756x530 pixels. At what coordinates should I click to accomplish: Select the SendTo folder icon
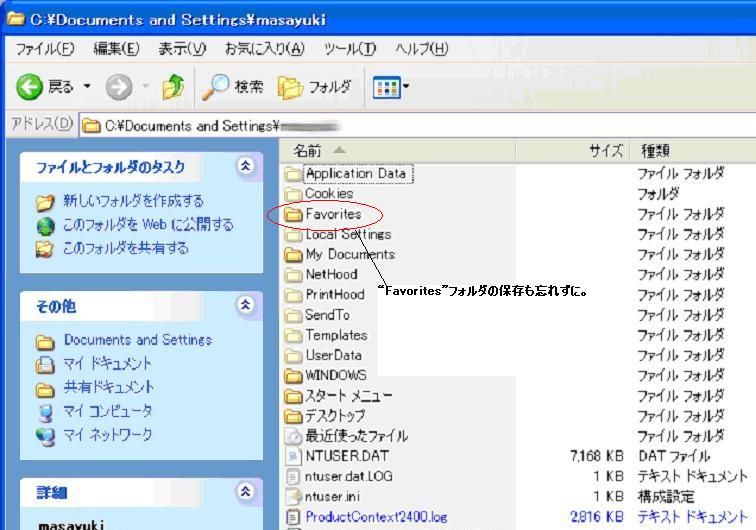[x=293, y=316]
